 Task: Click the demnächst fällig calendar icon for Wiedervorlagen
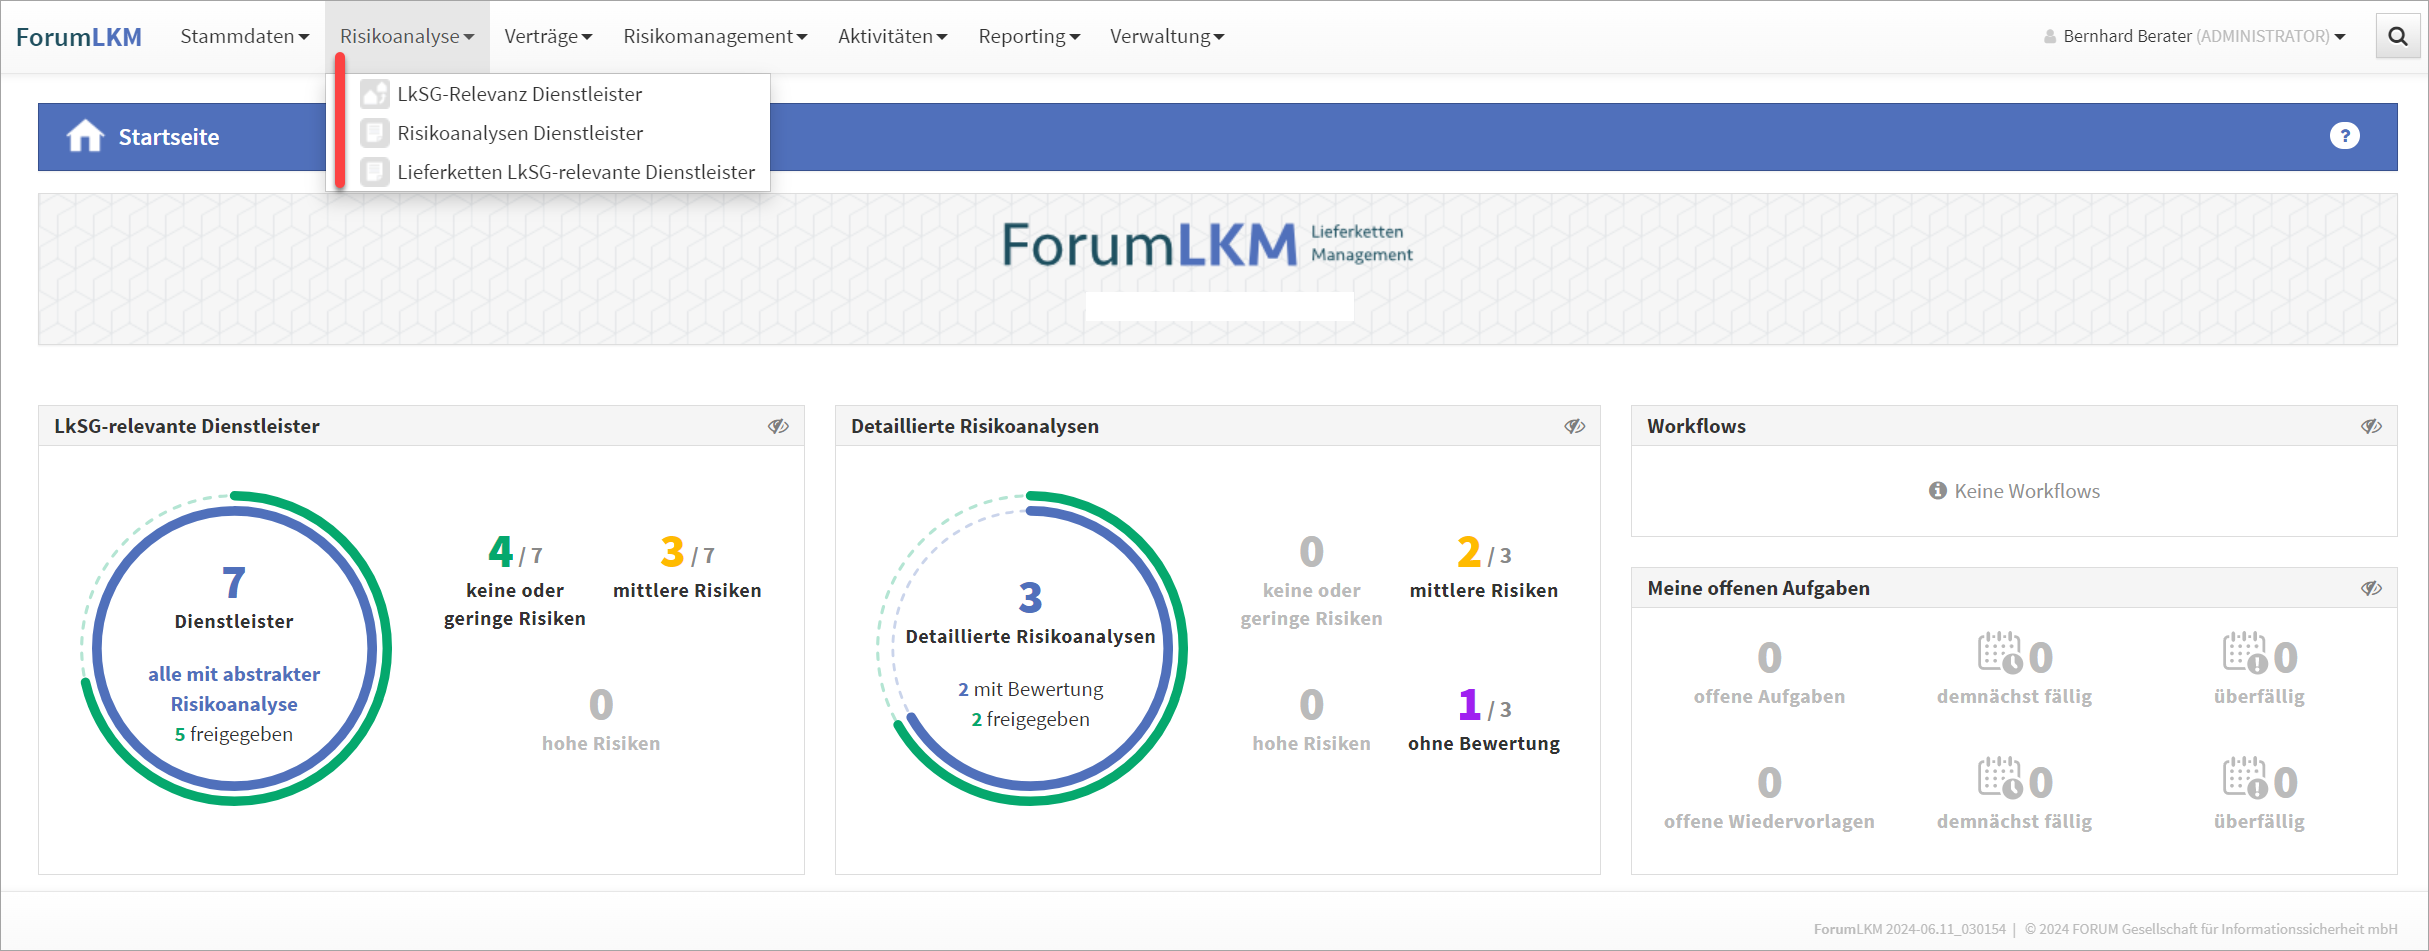[1999, 778]
